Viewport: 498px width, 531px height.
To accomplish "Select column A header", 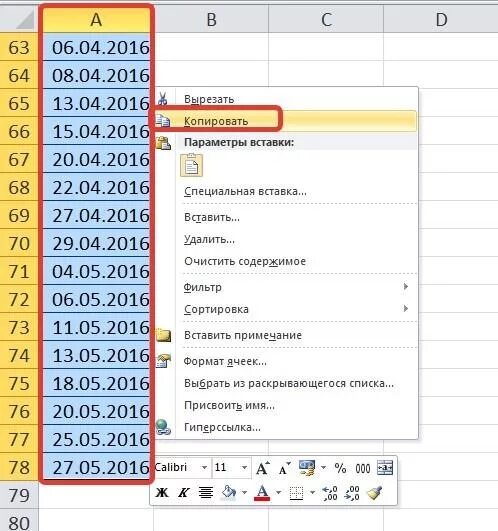I will pos(96,20).
